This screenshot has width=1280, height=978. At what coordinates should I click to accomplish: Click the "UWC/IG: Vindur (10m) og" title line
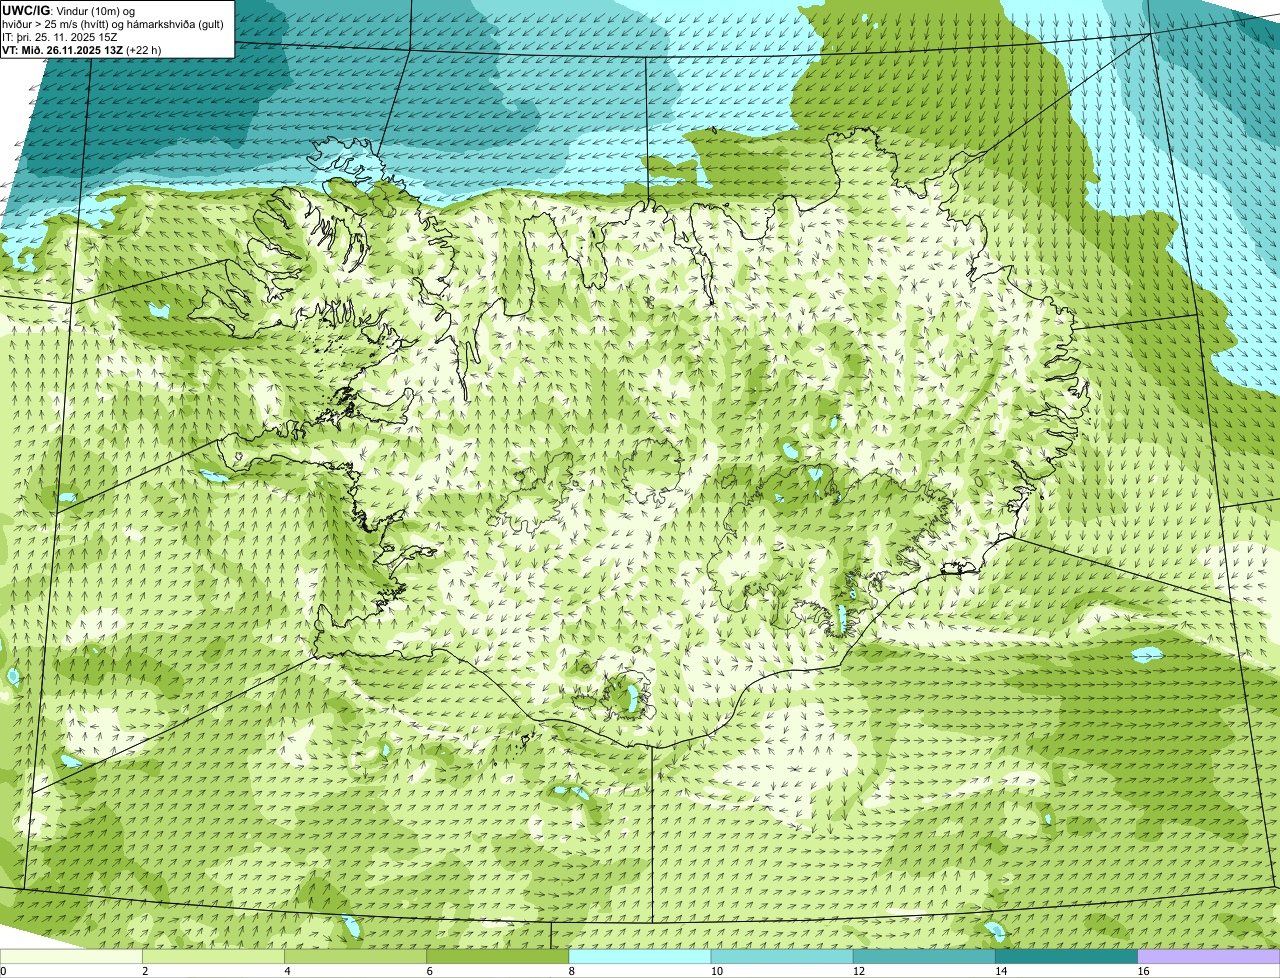point(69,11)
